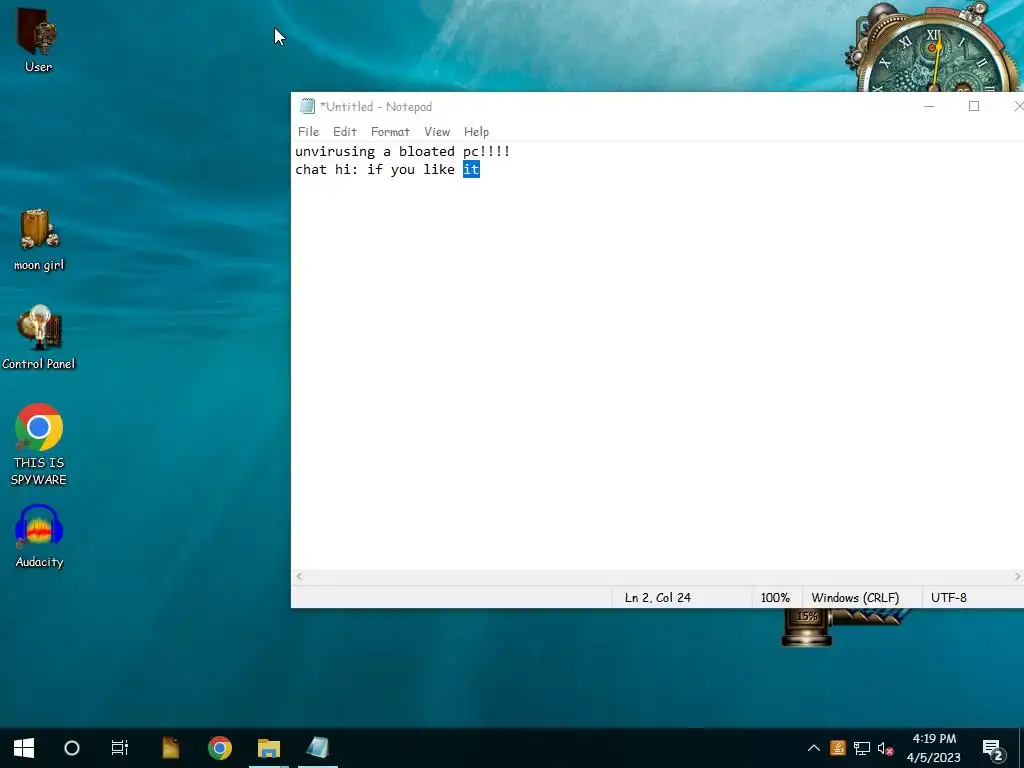
Task: Open Task View on the taskbar
Action: tap(120, 748)
